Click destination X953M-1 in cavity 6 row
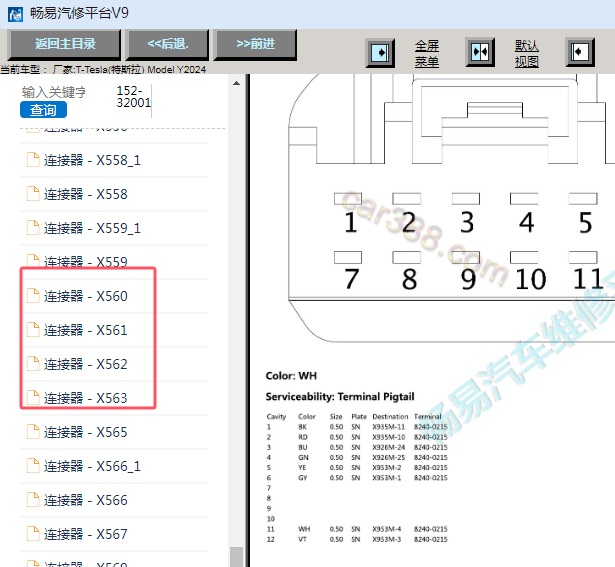The width and height of the screenshot is (615, 567). click(x=387, y=478)
